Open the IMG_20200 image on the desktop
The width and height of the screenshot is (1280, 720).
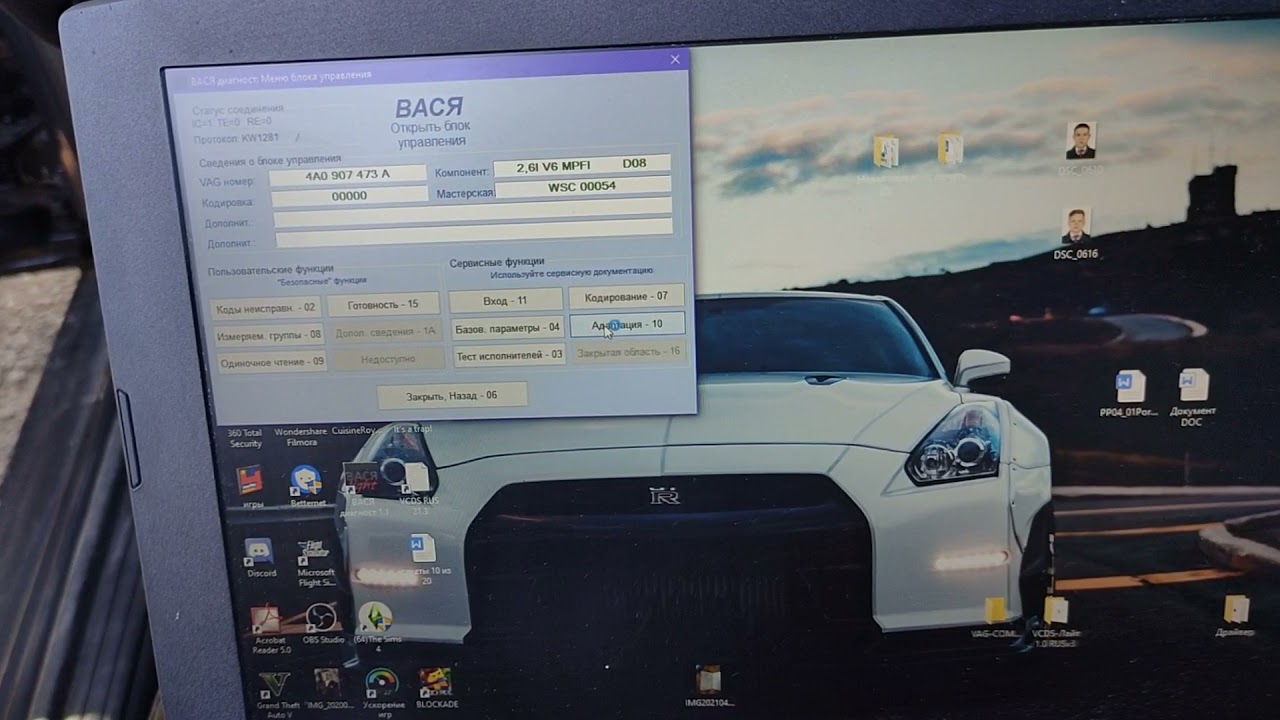(x=328, y=688)
